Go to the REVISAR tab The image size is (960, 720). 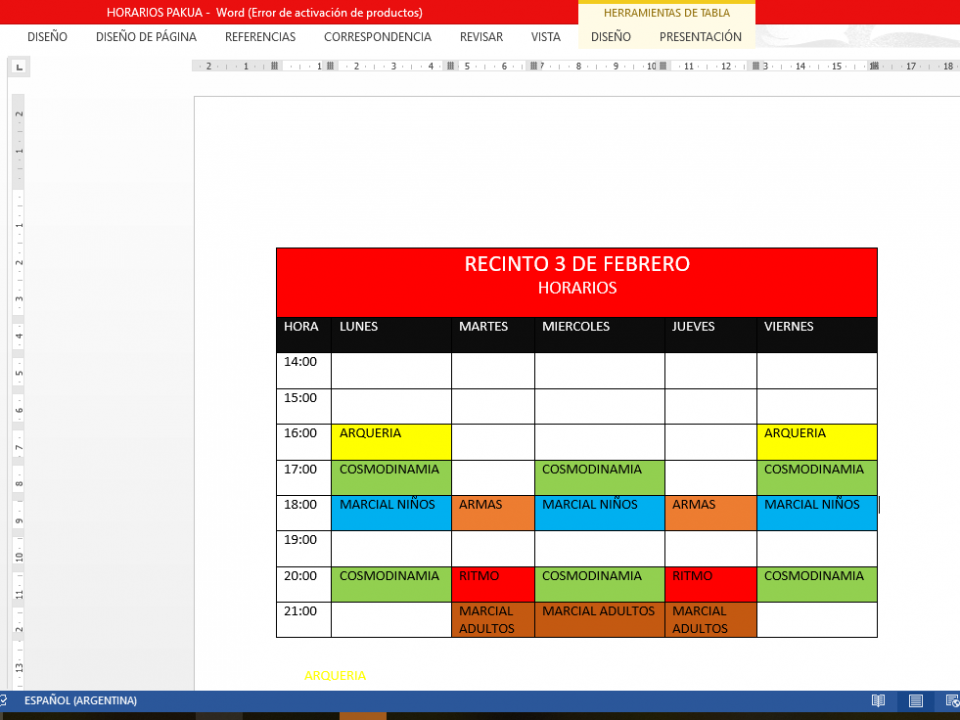click(x=481, y=37)
